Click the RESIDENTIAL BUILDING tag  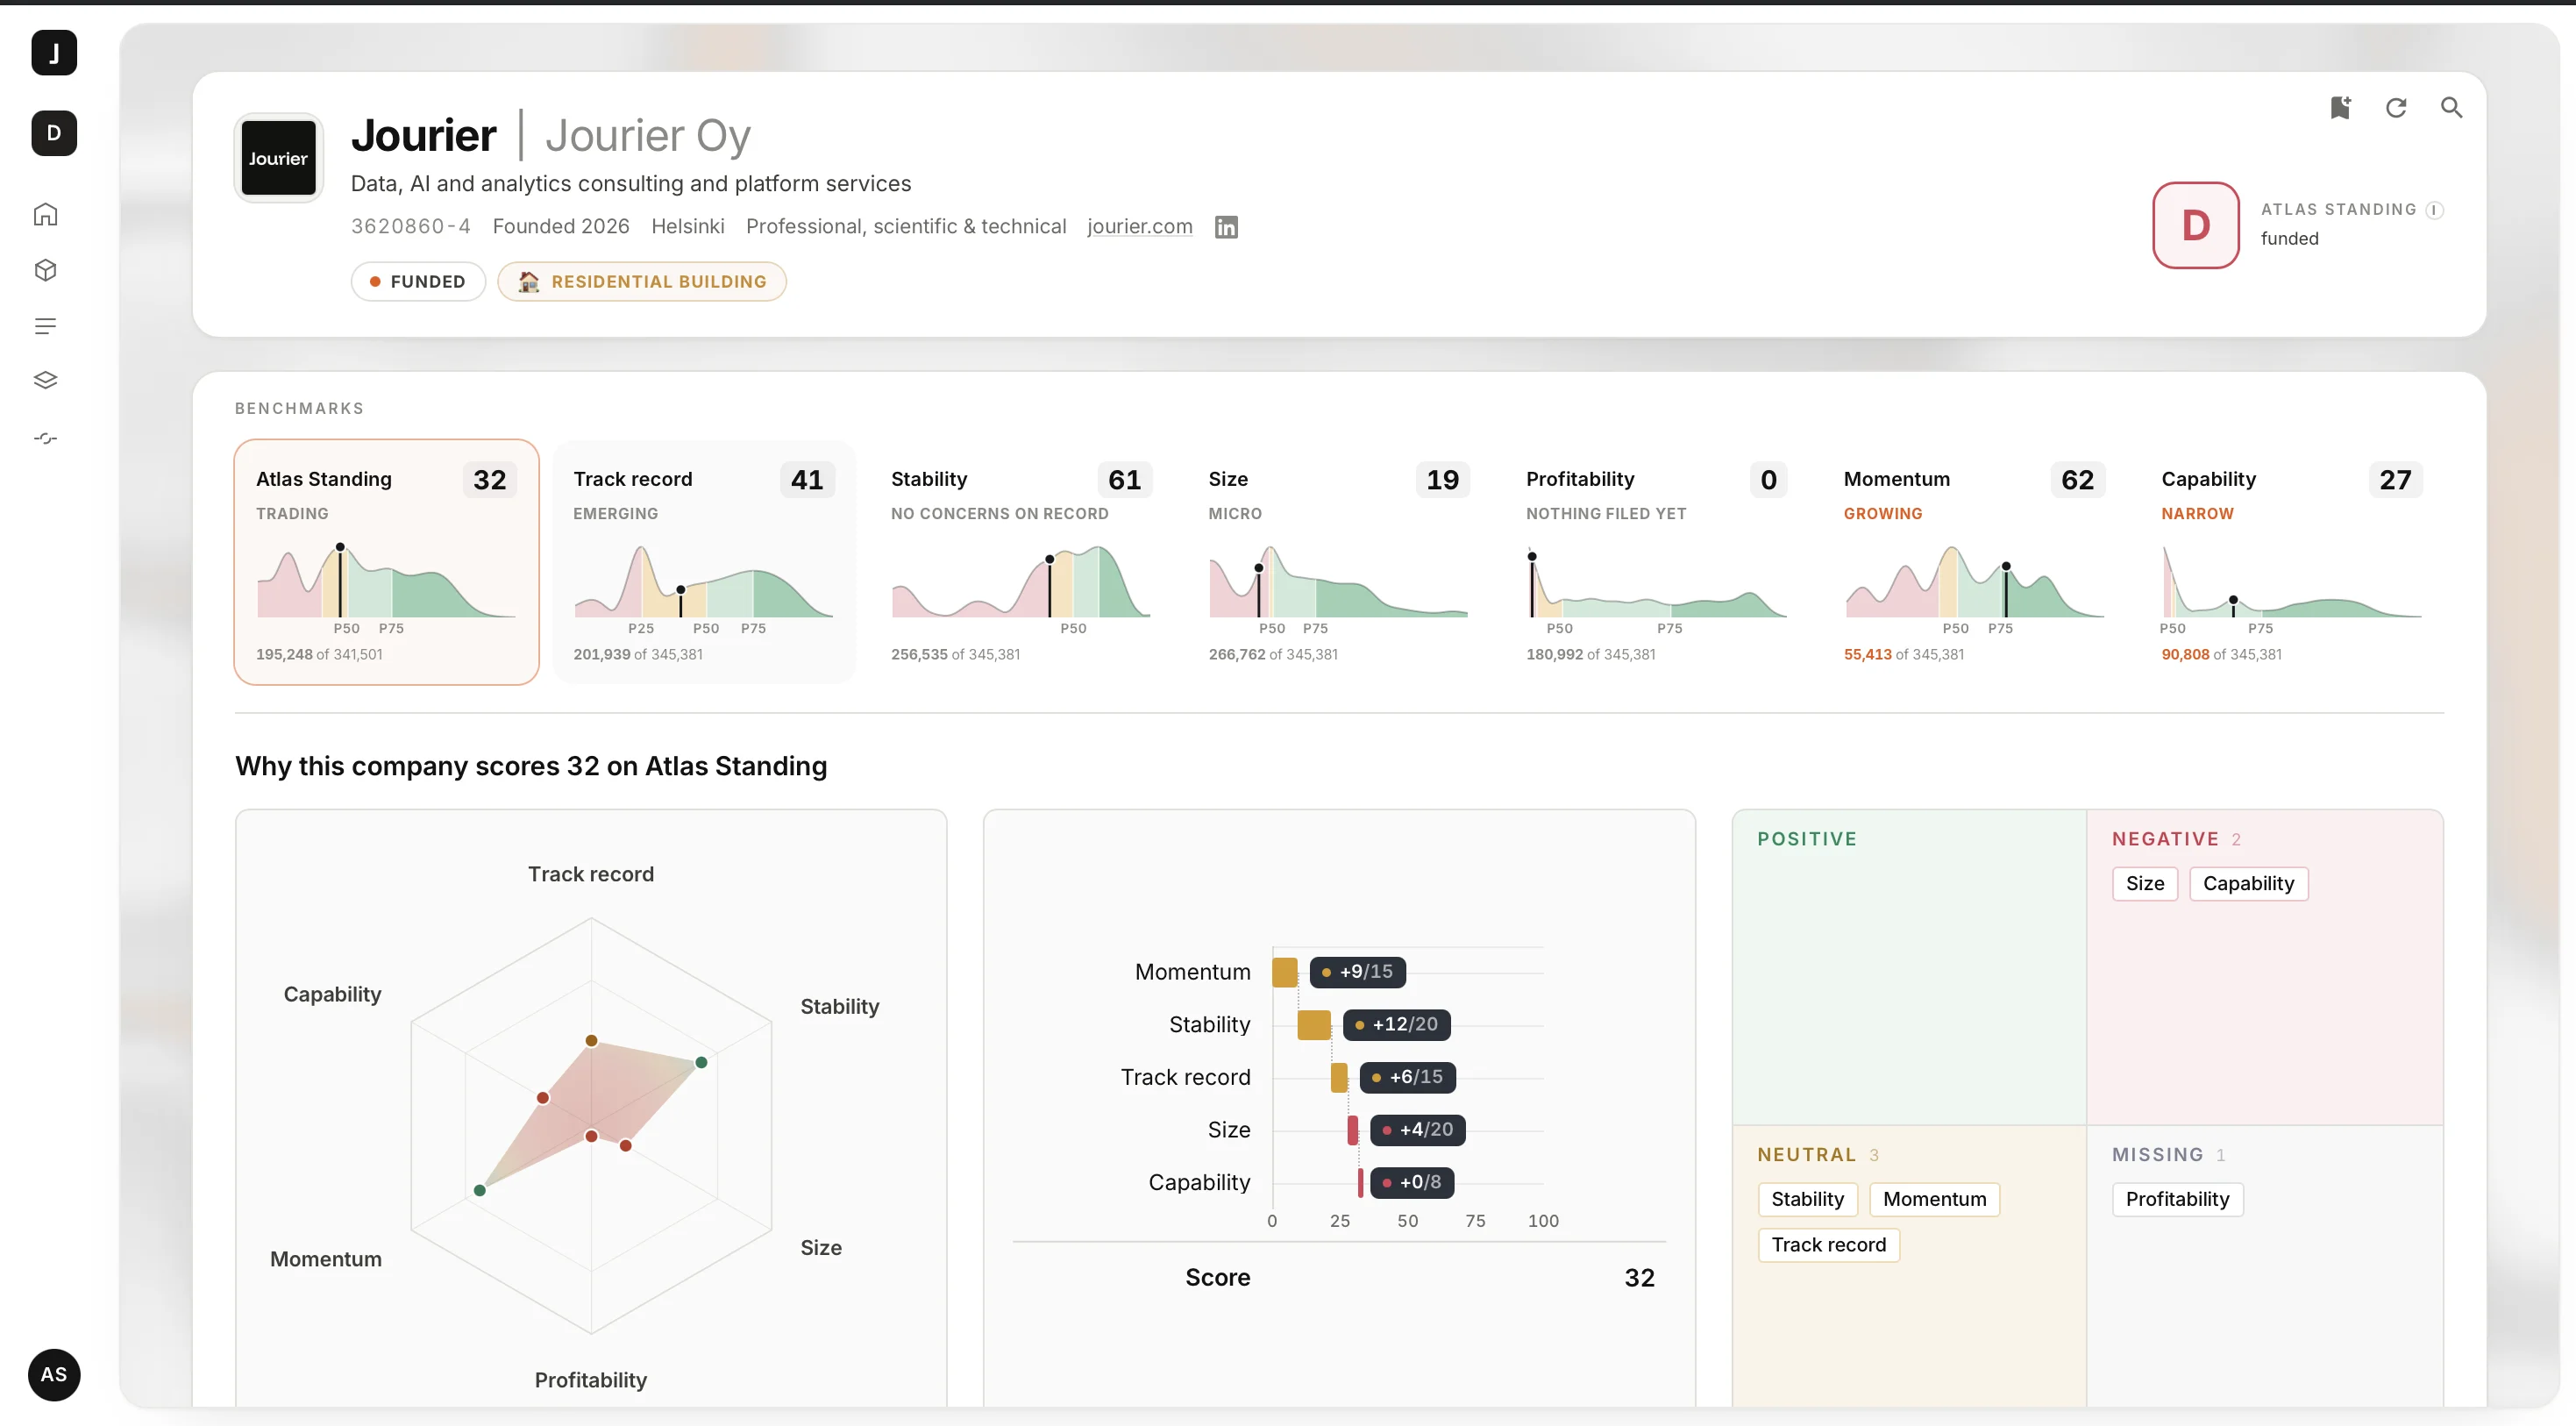642,282
